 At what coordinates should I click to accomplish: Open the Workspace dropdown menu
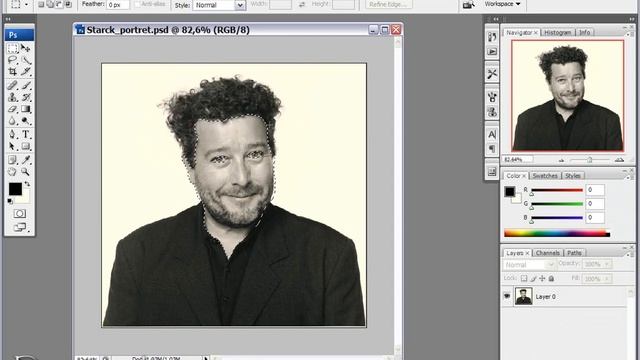coord(502,4)
